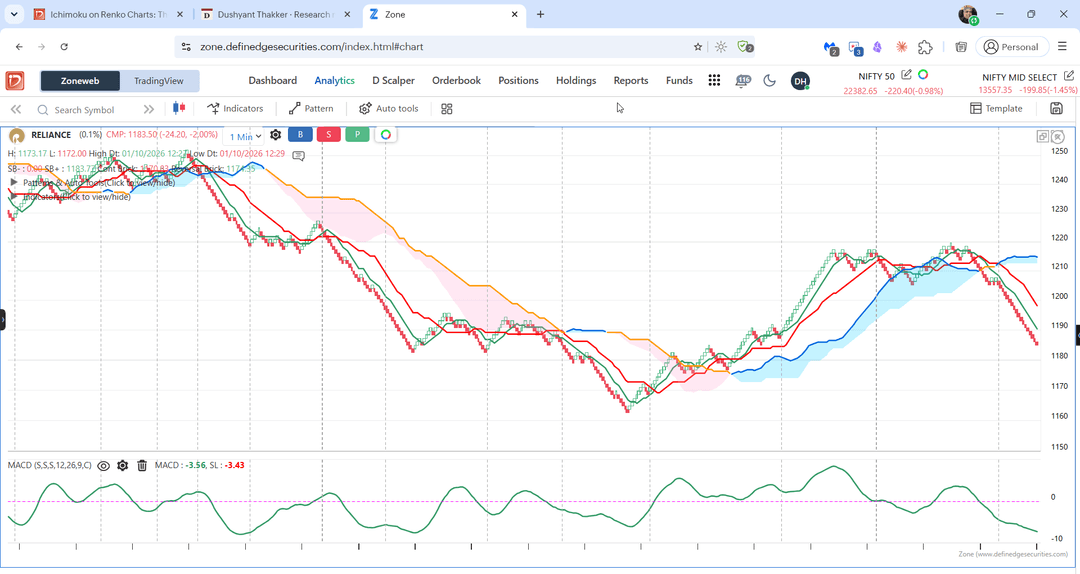Image resolution: width=1080 pixels, height=574 pixels.
Task: Click the green P button
Action: 357,134
